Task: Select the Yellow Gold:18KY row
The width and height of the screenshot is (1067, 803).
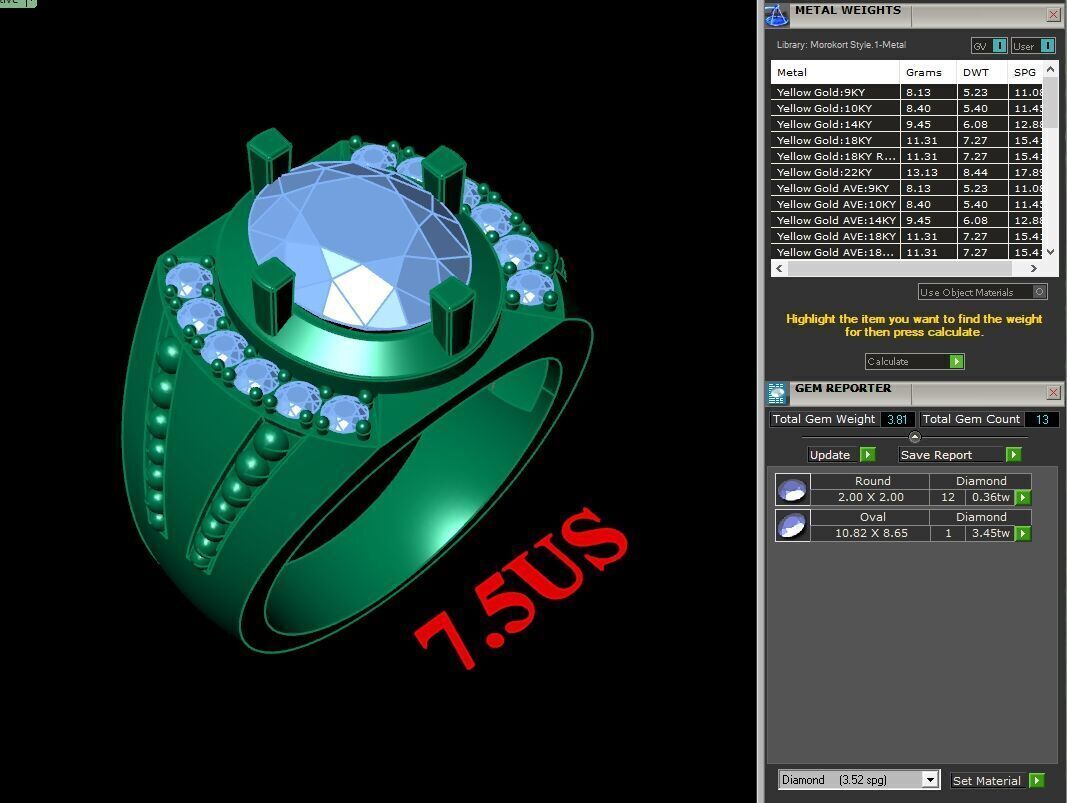Action: coord(907,140)
